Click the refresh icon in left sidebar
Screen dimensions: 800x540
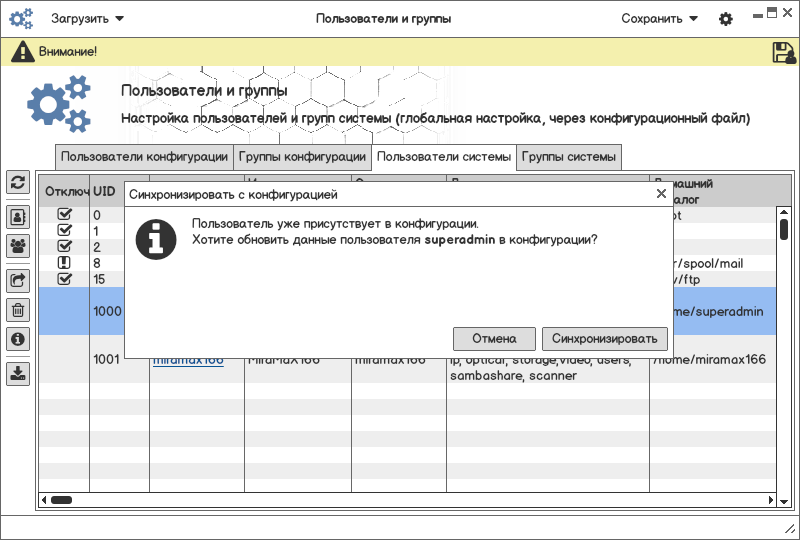point(18,182)
